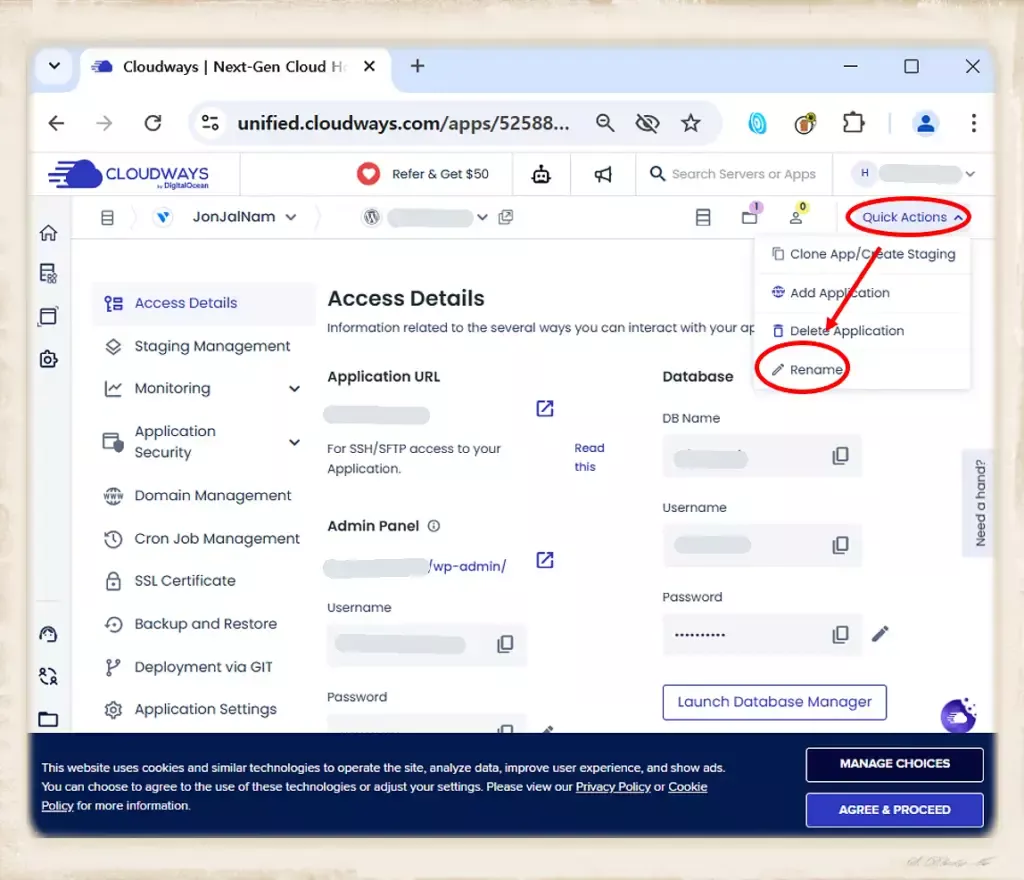Open the Privacy Policy link

tap(612, 787)
